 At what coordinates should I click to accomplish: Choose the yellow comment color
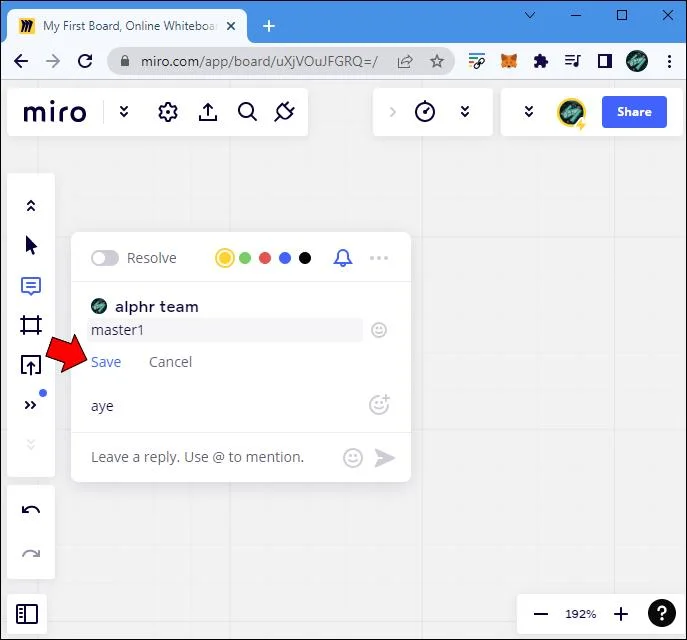point(225,258)
